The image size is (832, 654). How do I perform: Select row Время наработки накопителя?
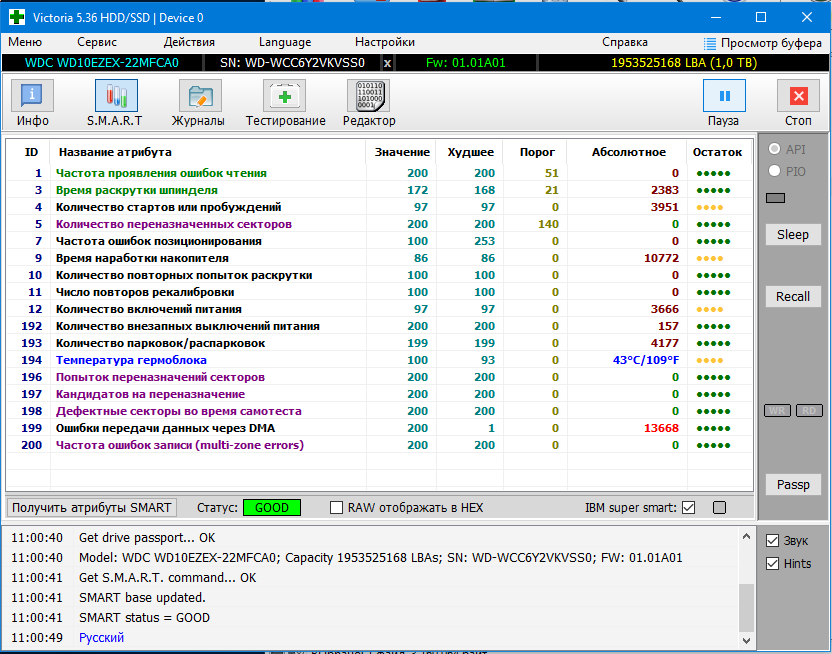point(379,258)
